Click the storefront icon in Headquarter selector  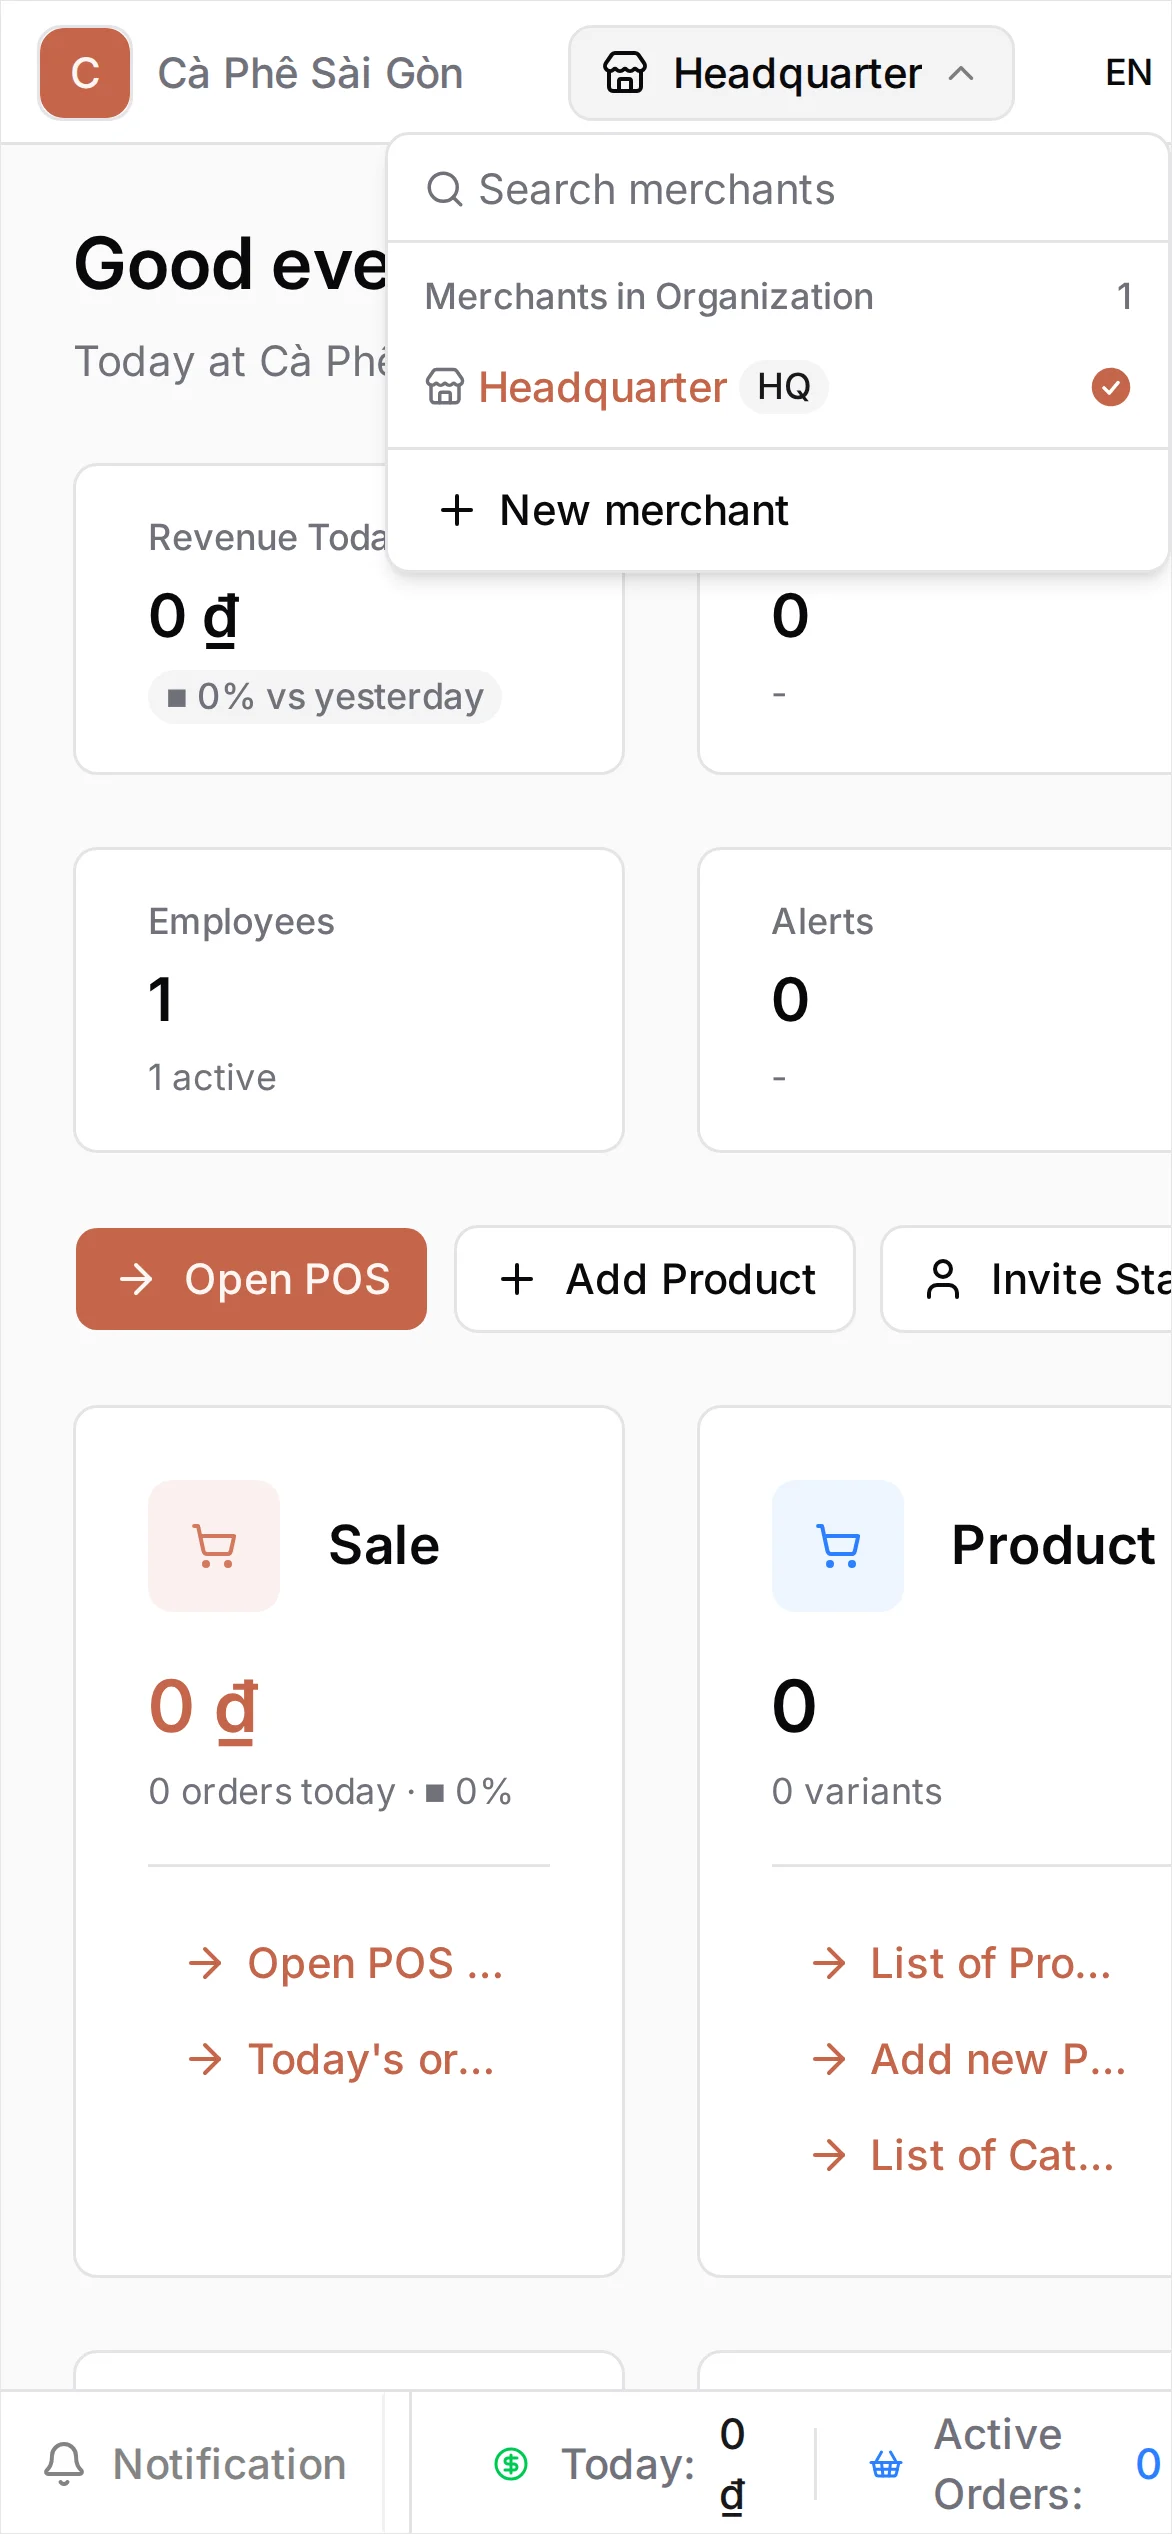[x=625, y=73]
